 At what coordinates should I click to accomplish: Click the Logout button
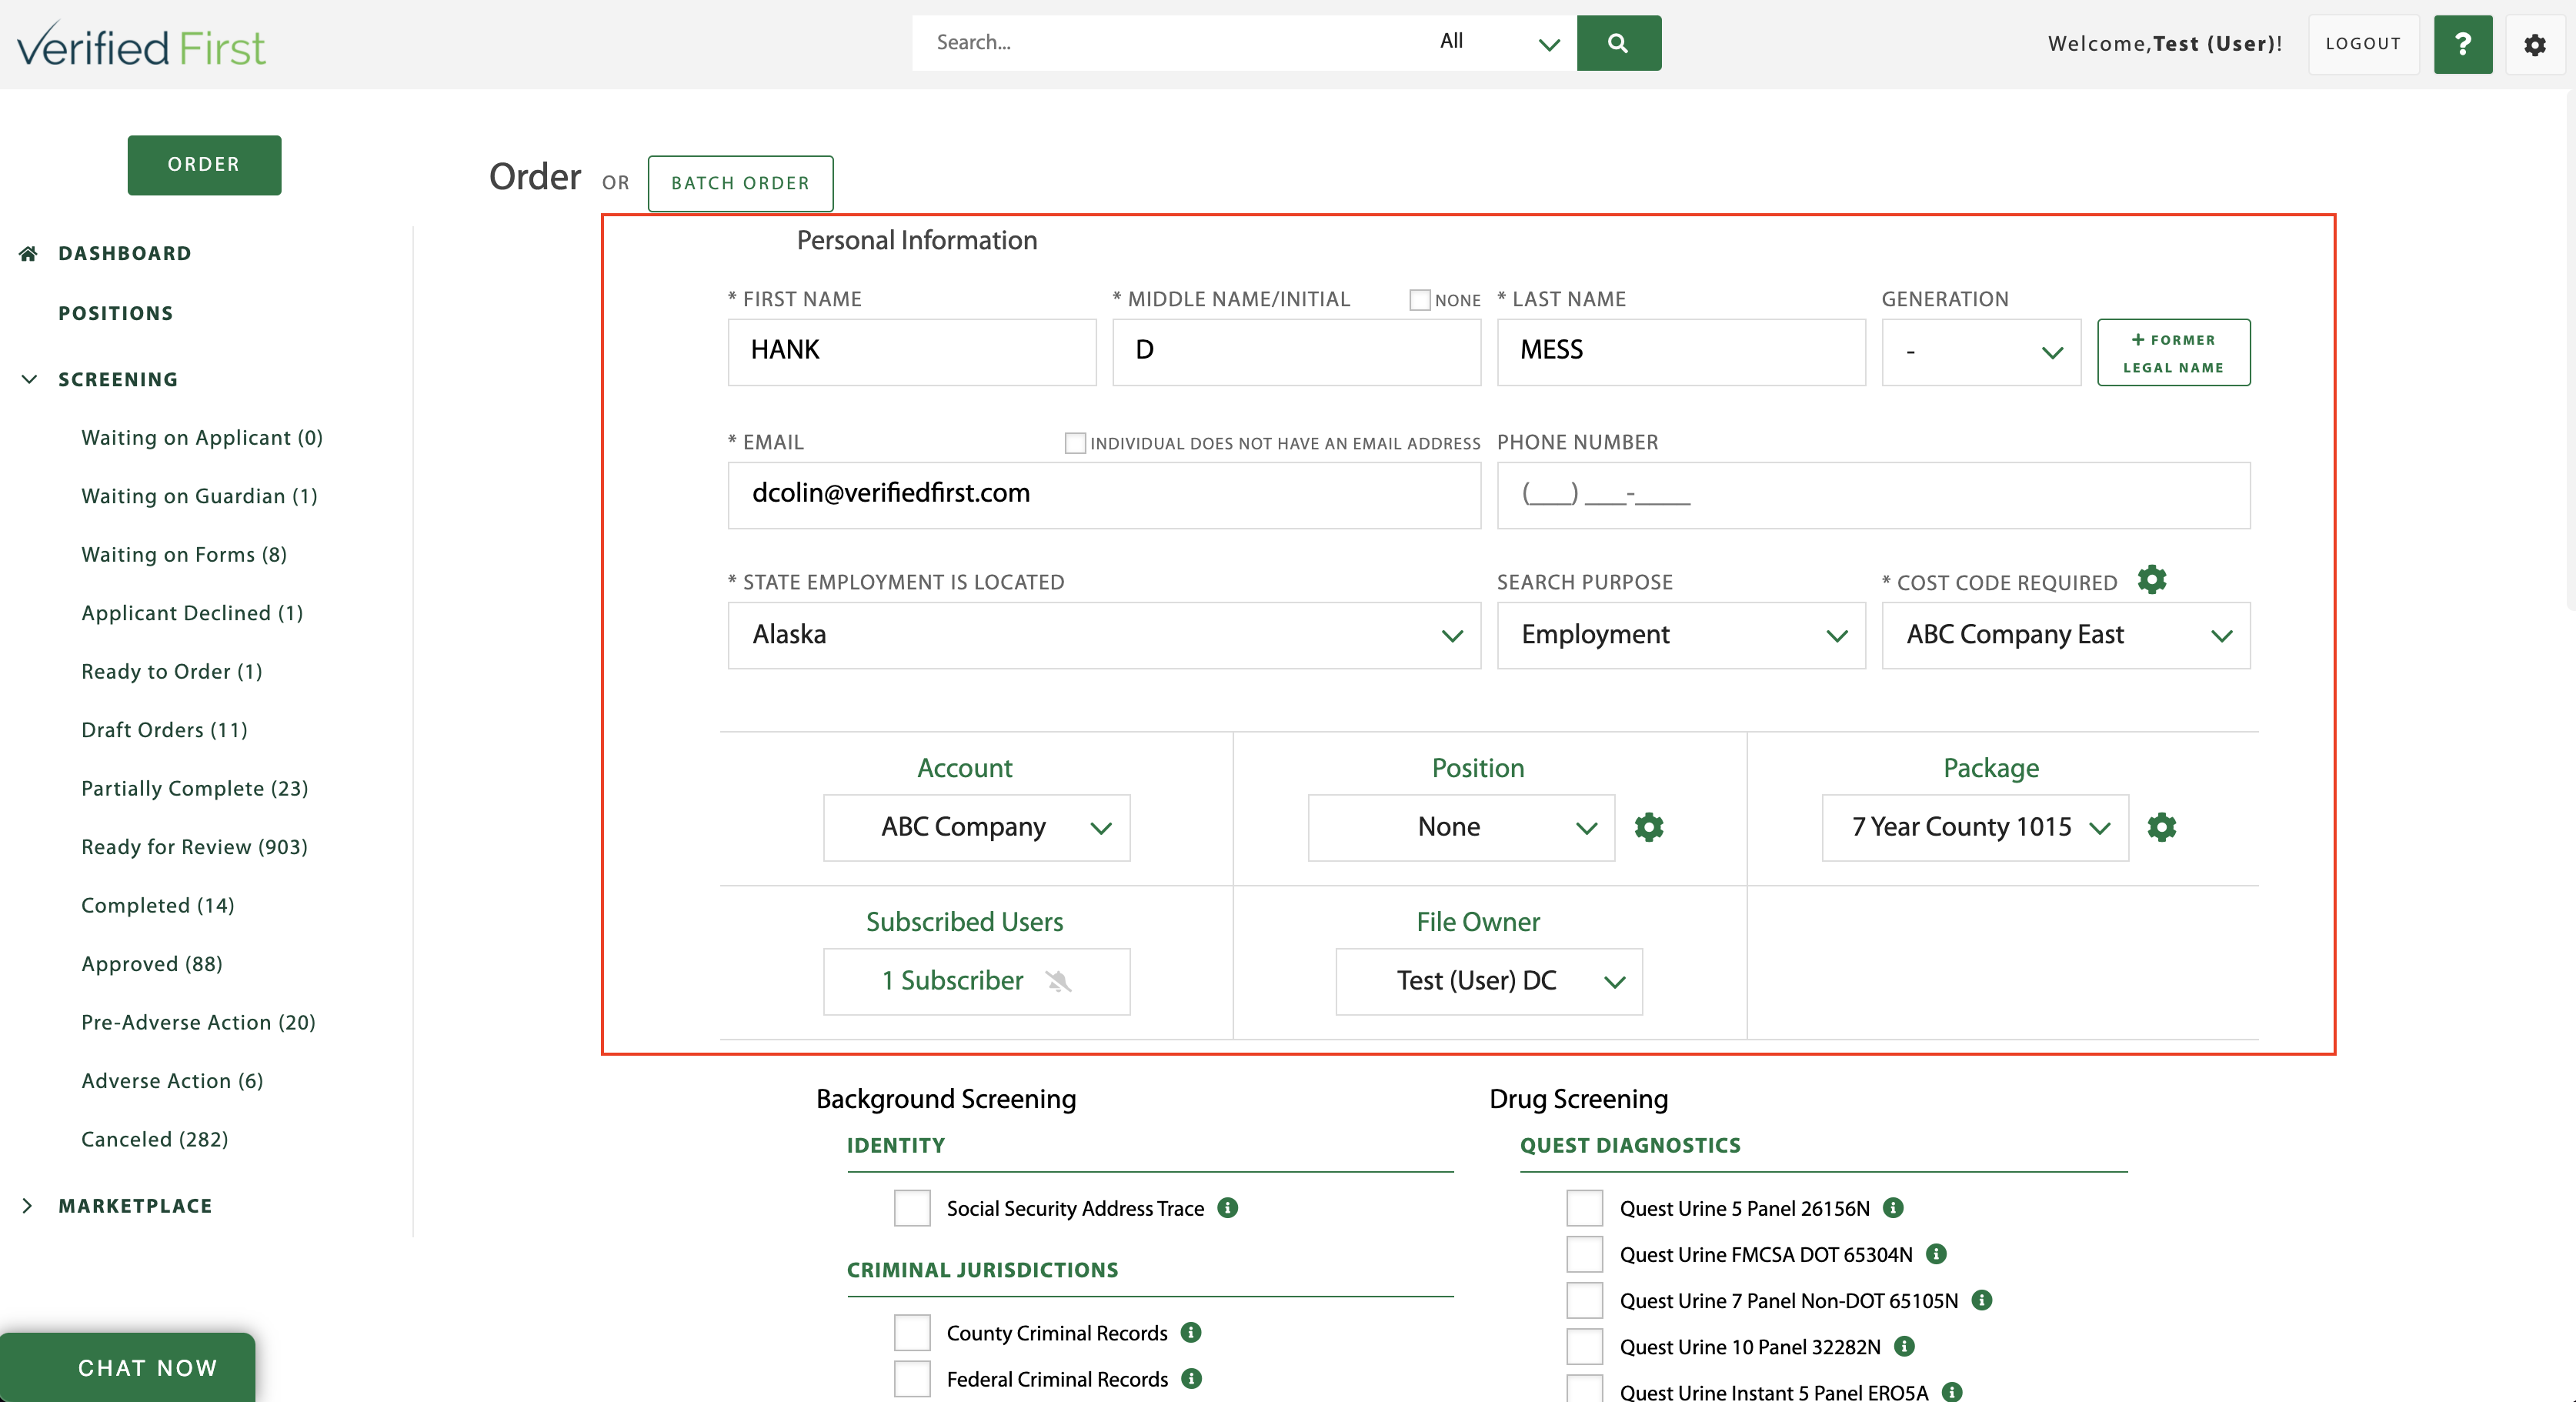pyautogui.click(x=2362, y=44)
